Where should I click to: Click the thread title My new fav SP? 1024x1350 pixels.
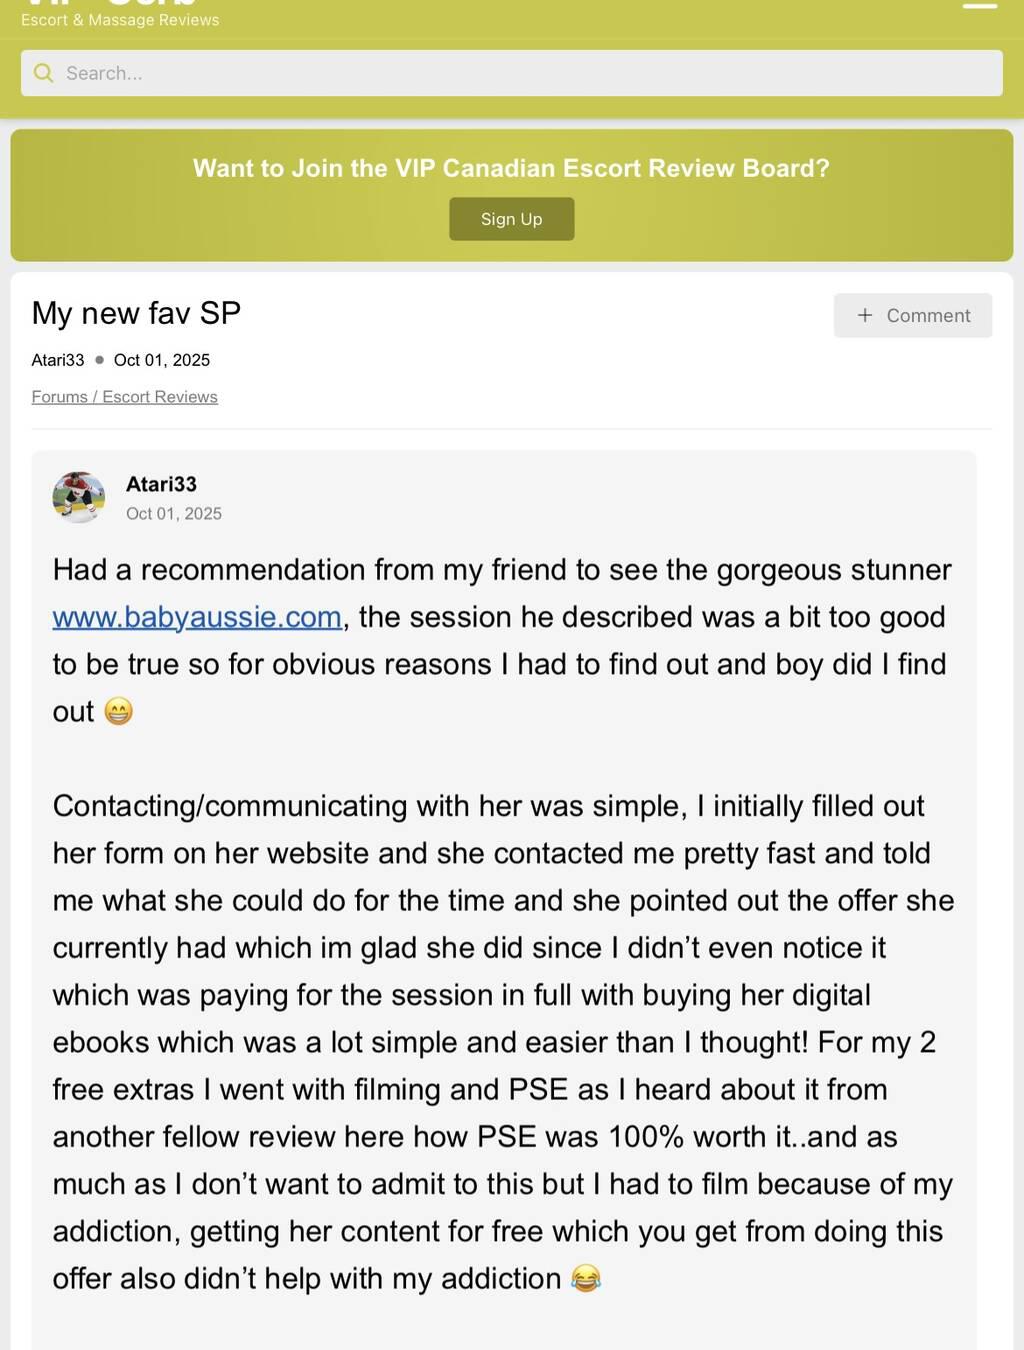[136, 313]
